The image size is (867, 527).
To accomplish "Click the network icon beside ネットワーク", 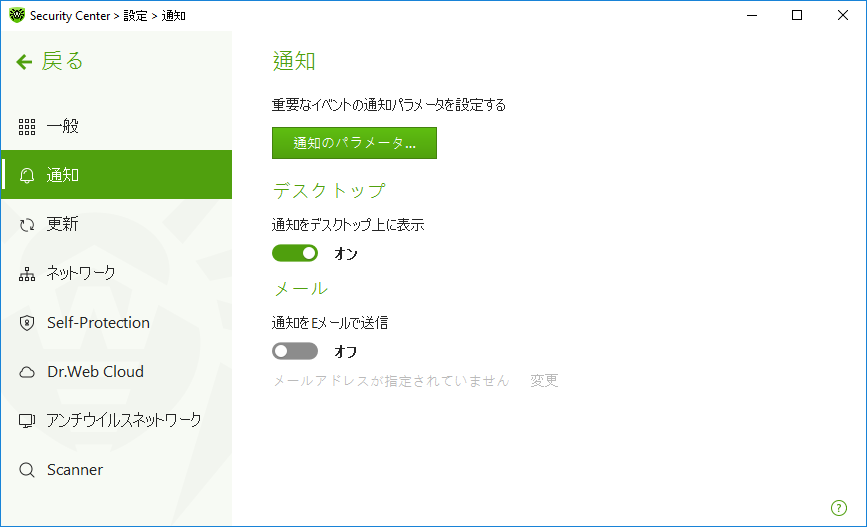I will (27, 274).
